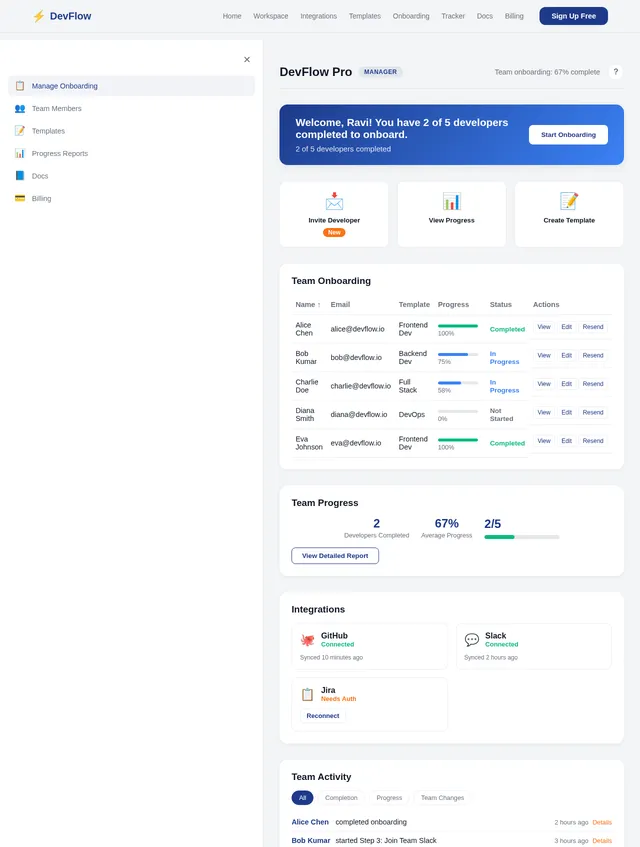Resend invite to Charlie Doe

tap(593, 384)
